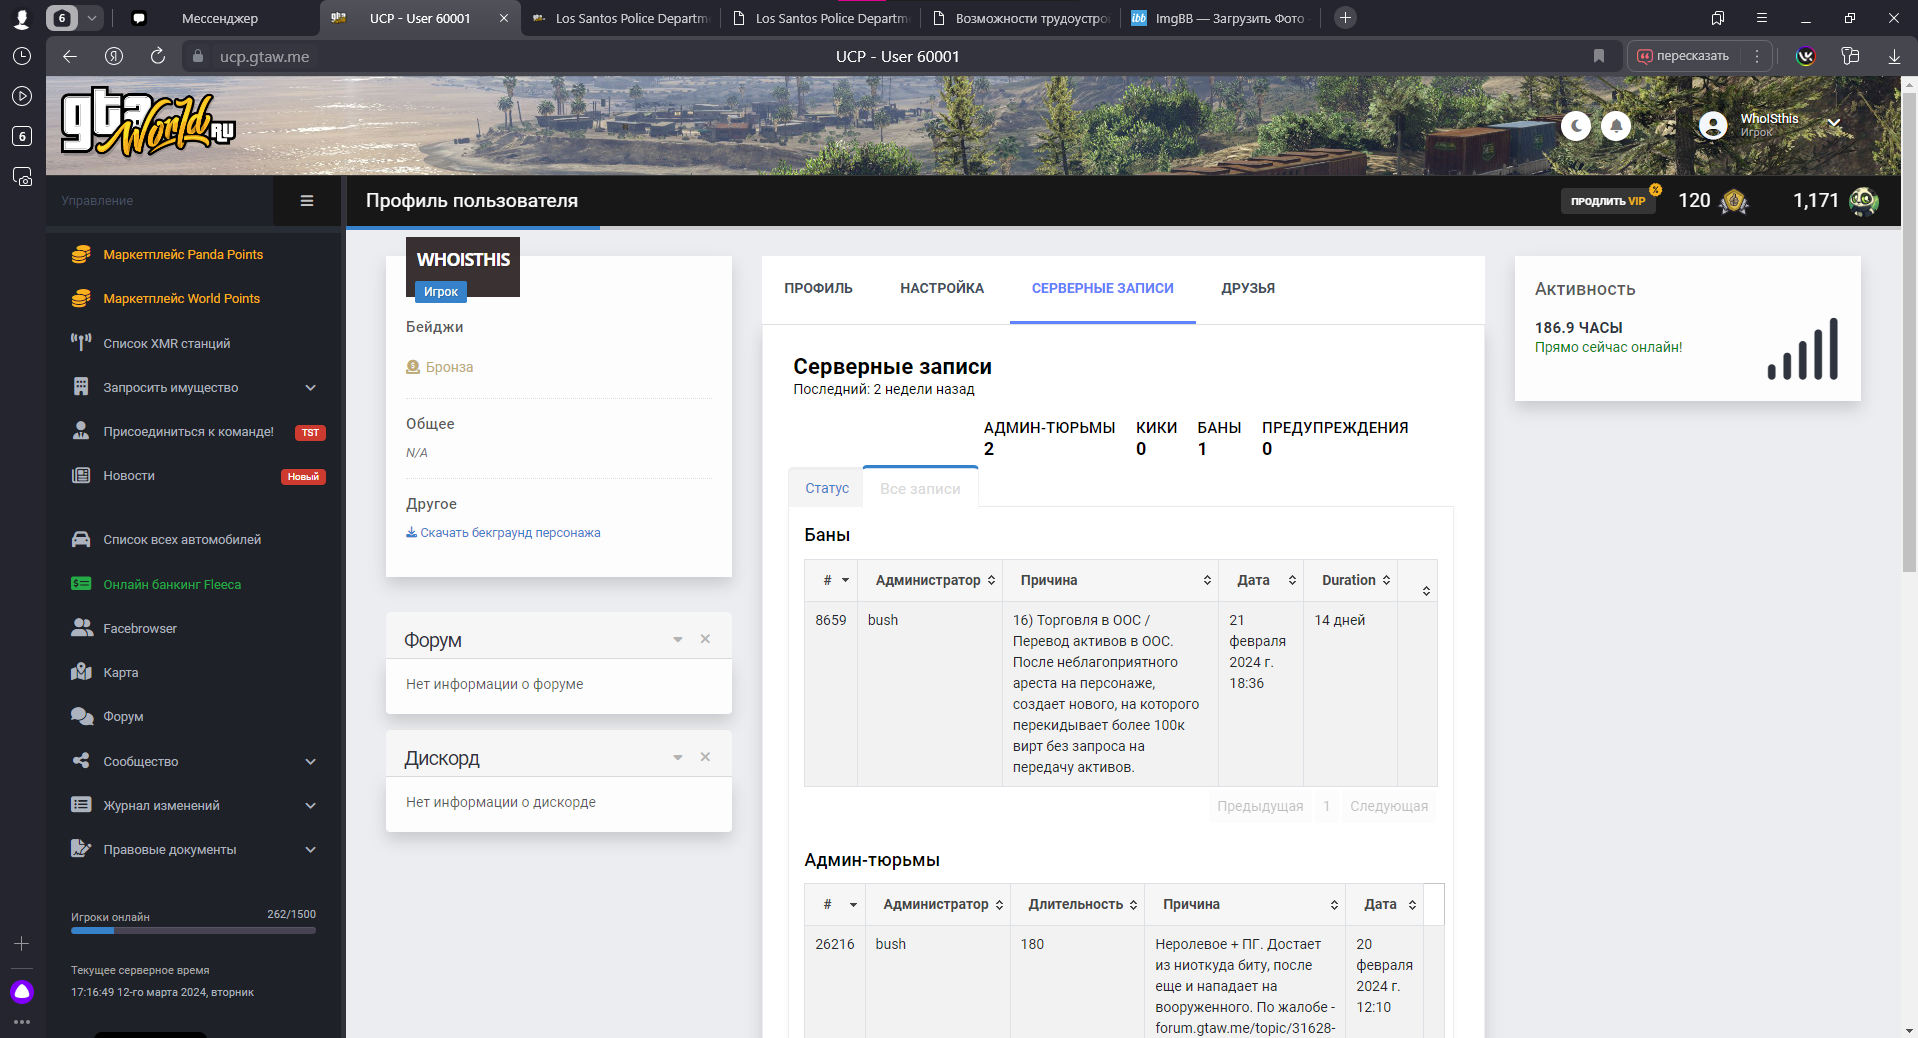Click players online progress bar

coord(193,931)
